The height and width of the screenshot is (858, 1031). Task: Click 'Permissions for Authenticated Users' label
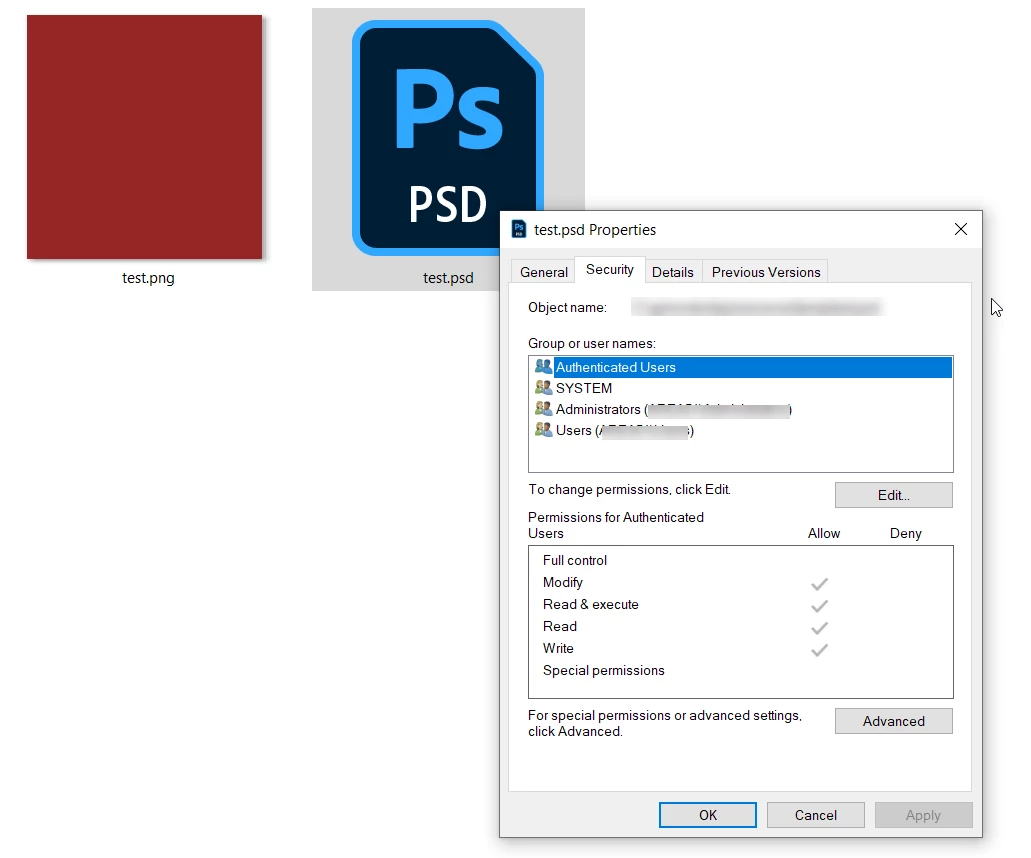point(615,525)
